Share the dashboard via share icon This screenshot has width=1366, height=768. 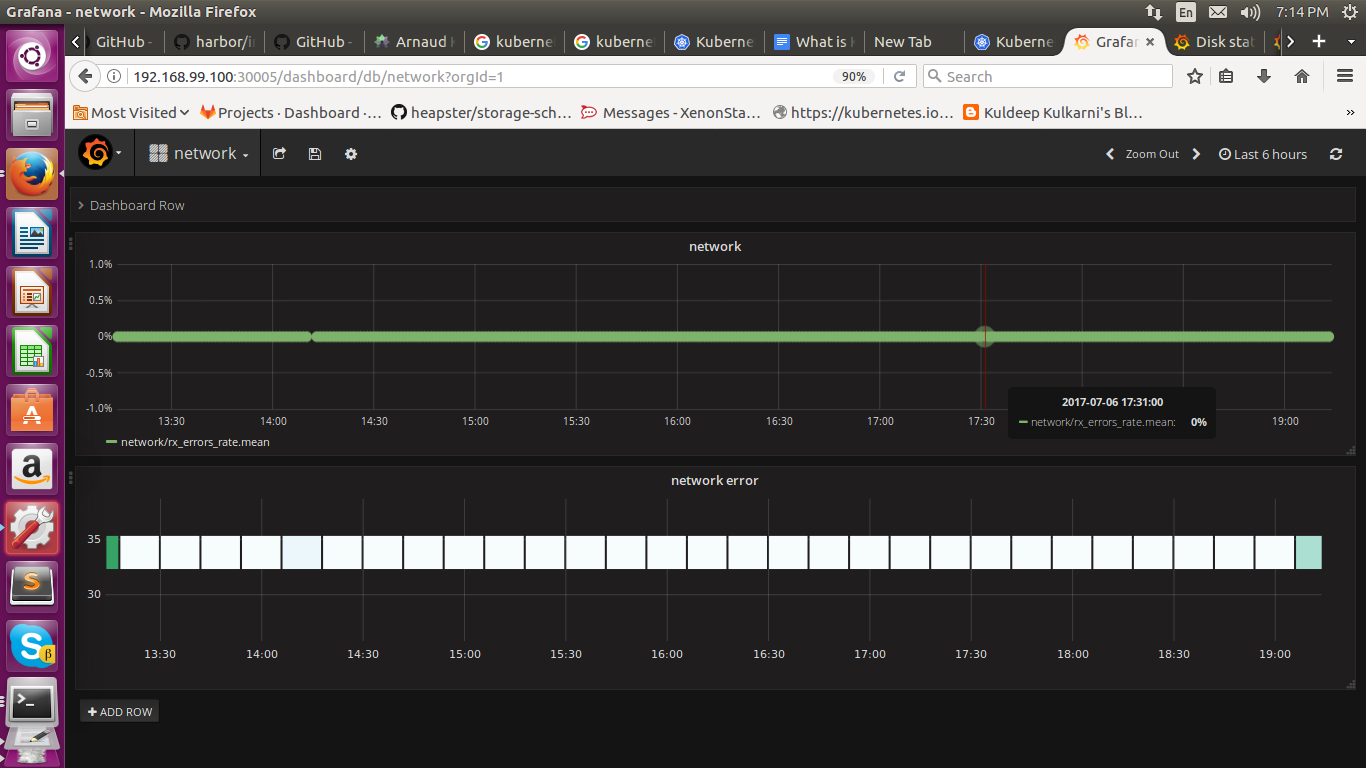coord(280,154)
